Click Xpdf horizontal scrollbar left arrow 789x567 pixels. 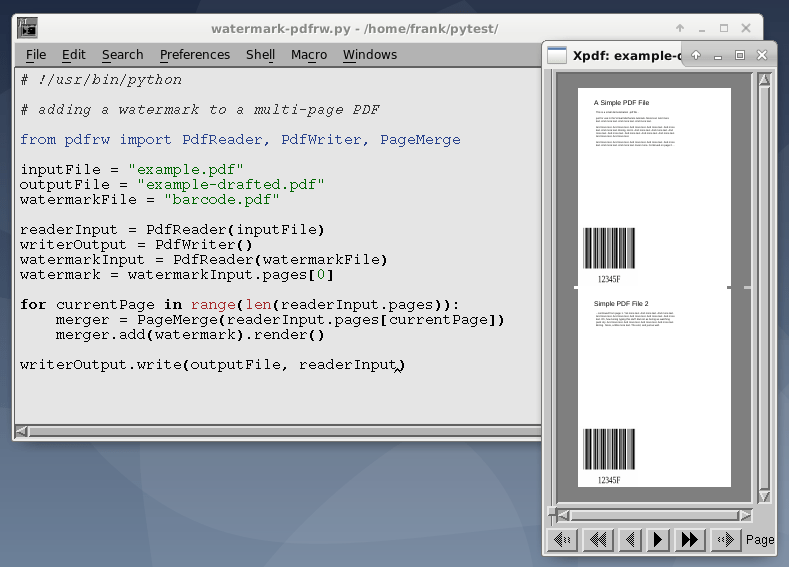click(564, 515)
